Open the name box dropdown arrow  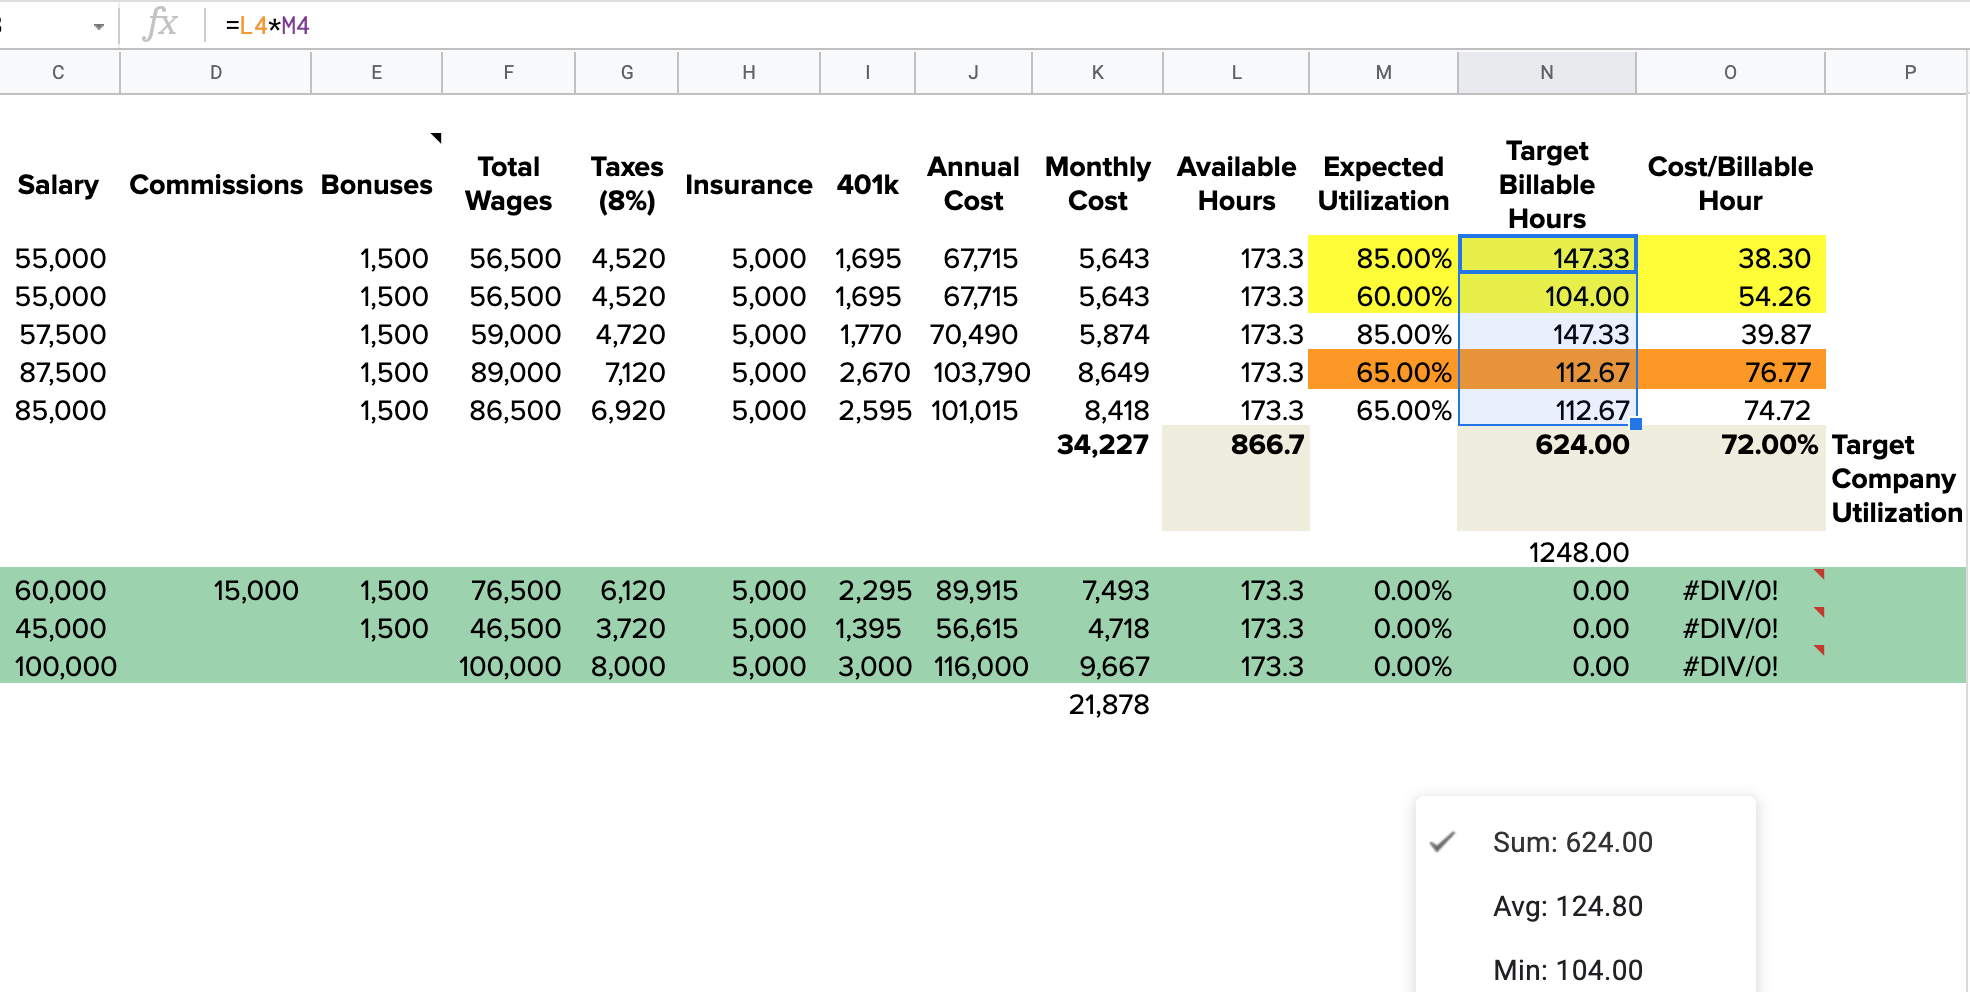point(98,26)
